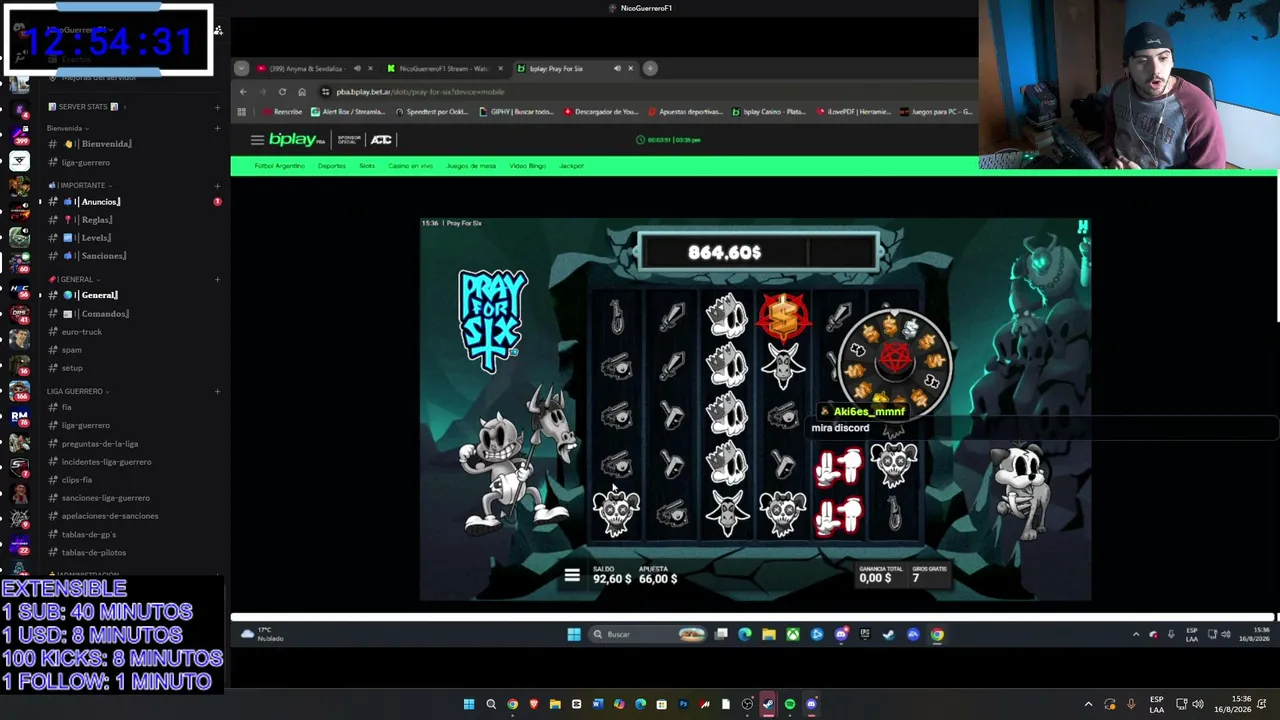1280x720 pixels.
Task: Open the bplay Casino bookmark
Action: coord(769,112)
